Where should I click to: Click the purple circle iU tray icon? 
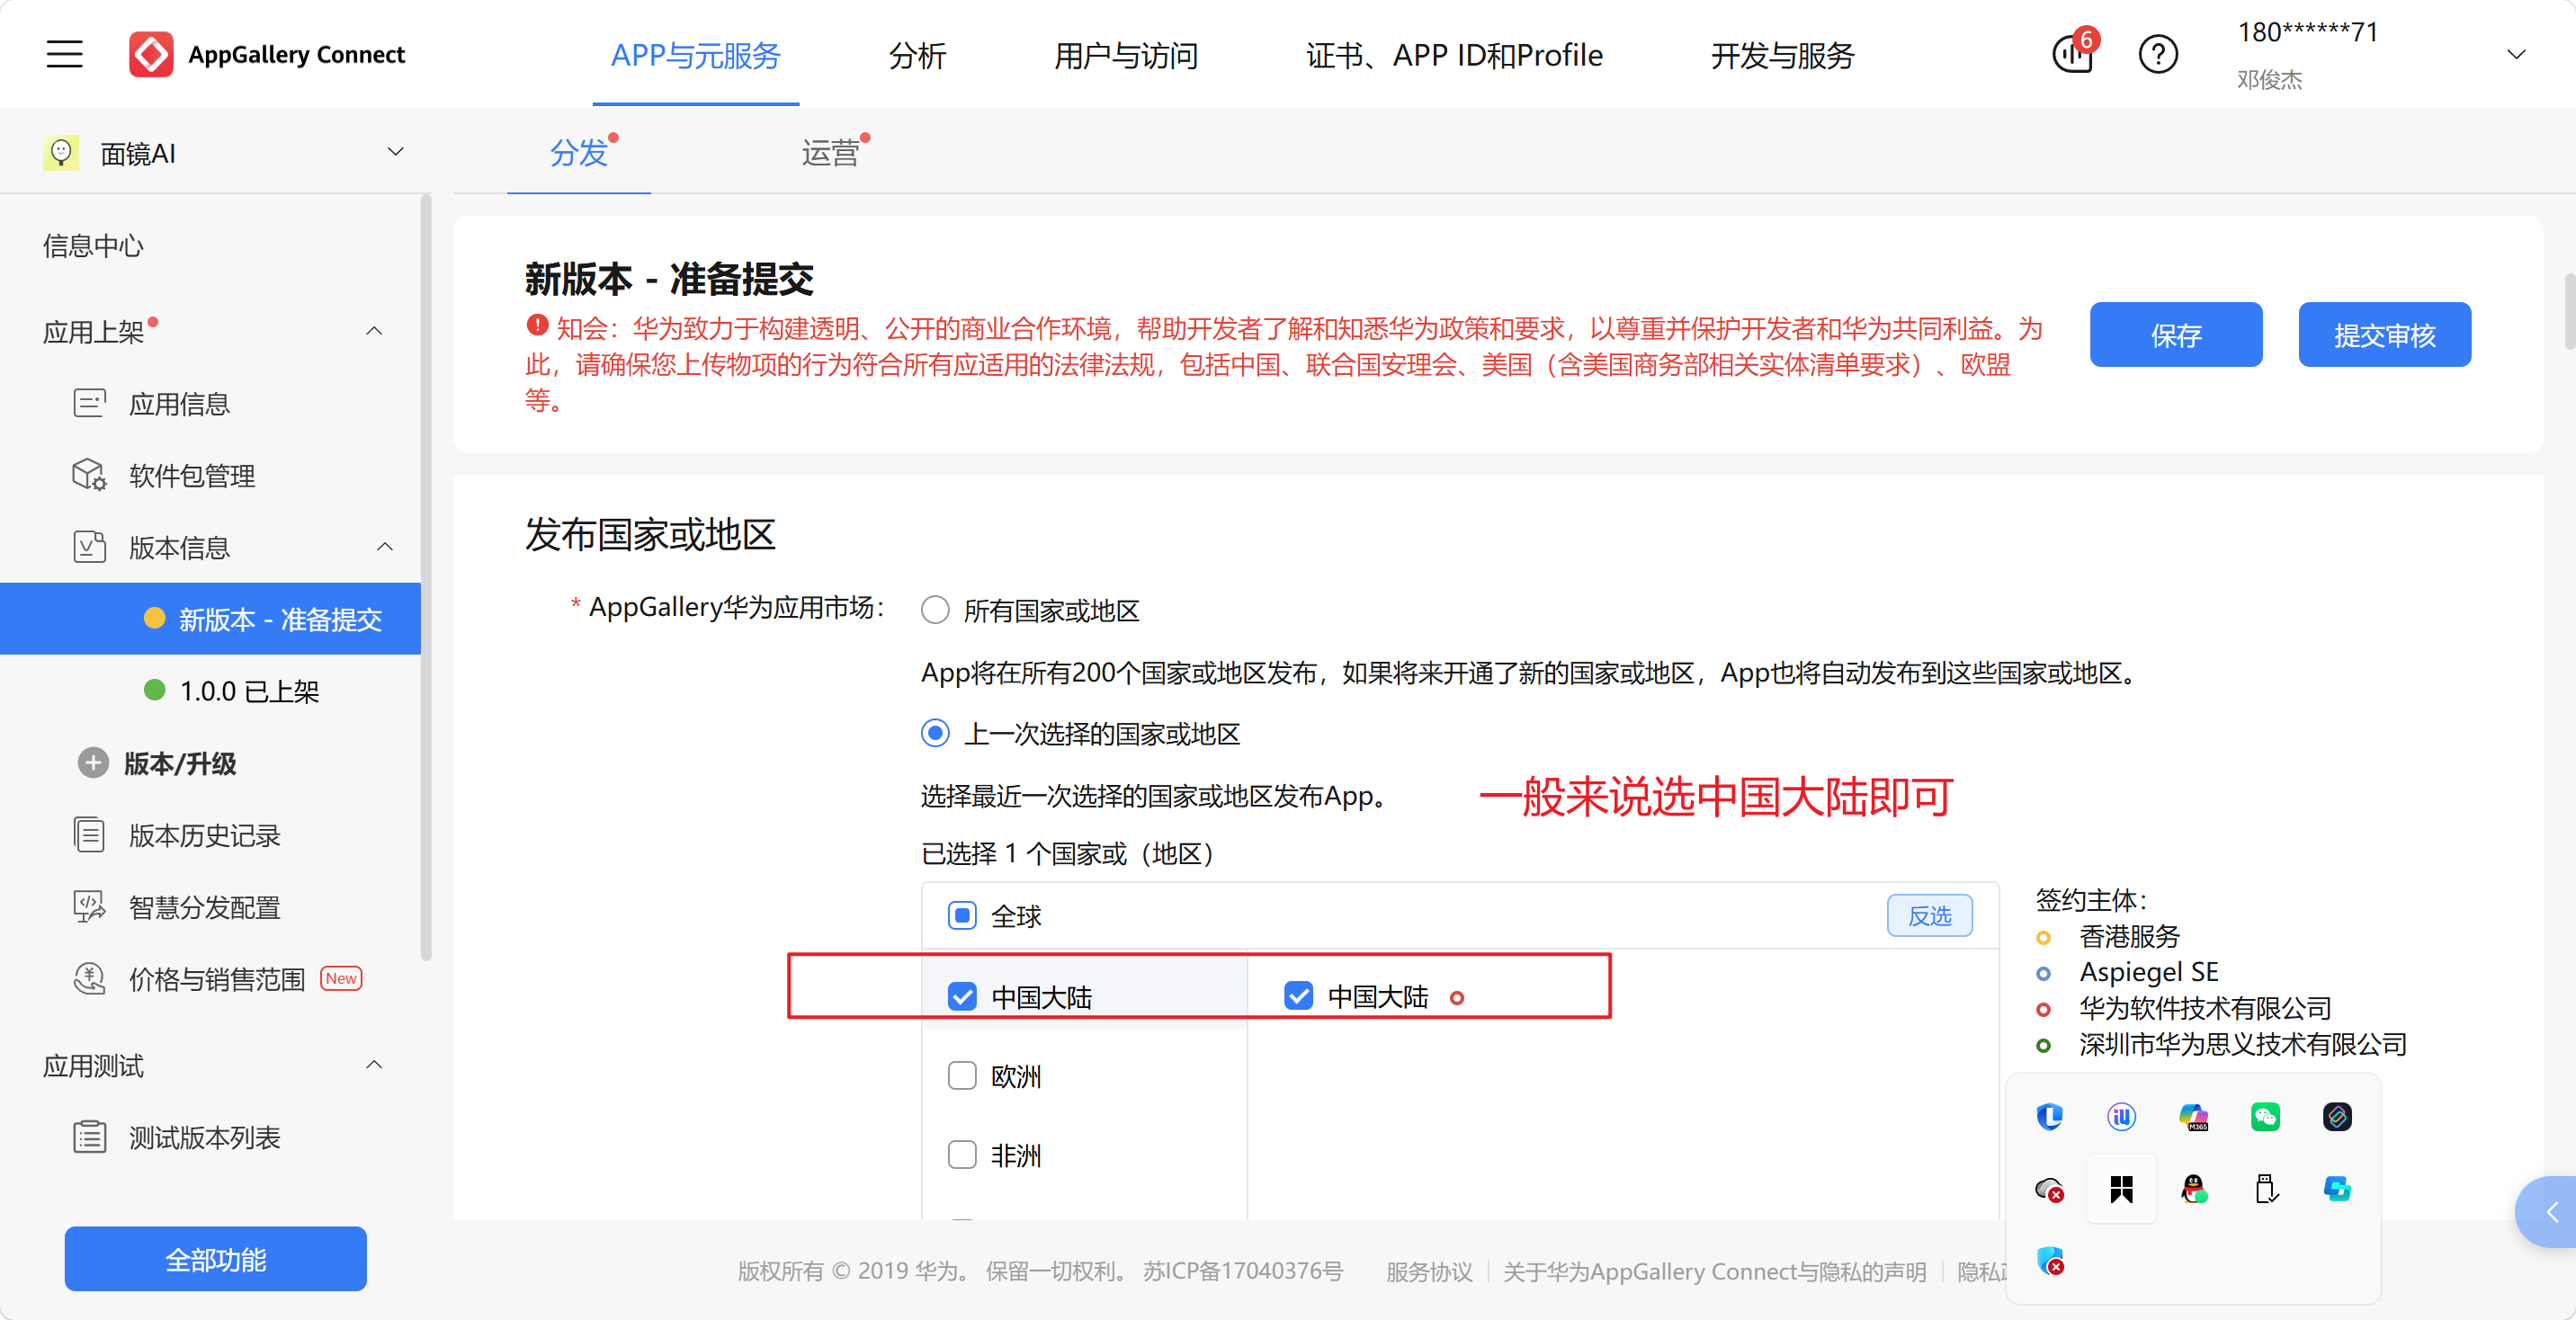pos(2121,1116)
